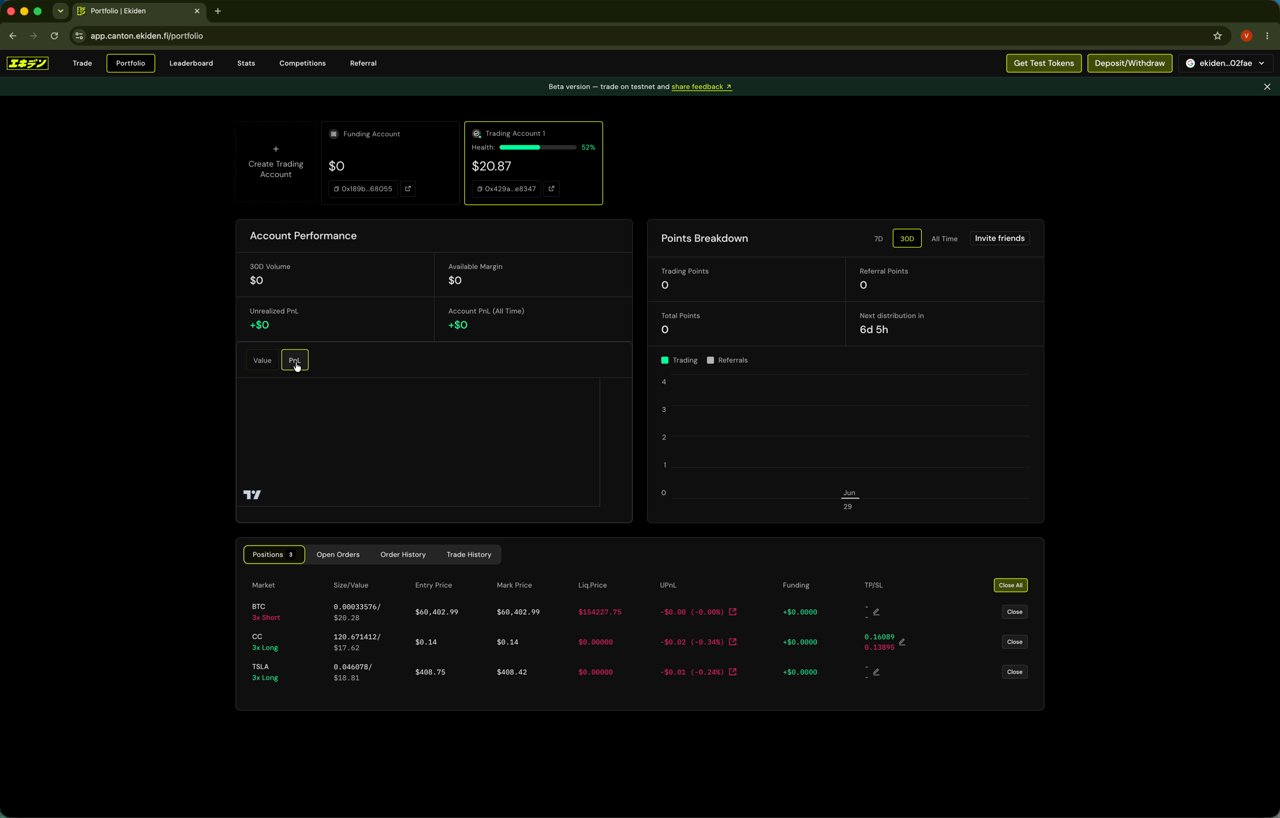The height and width of the screenshot is (818, 1280).
Task: Bookmark this page with the star icon
Action: [1217, 36]
